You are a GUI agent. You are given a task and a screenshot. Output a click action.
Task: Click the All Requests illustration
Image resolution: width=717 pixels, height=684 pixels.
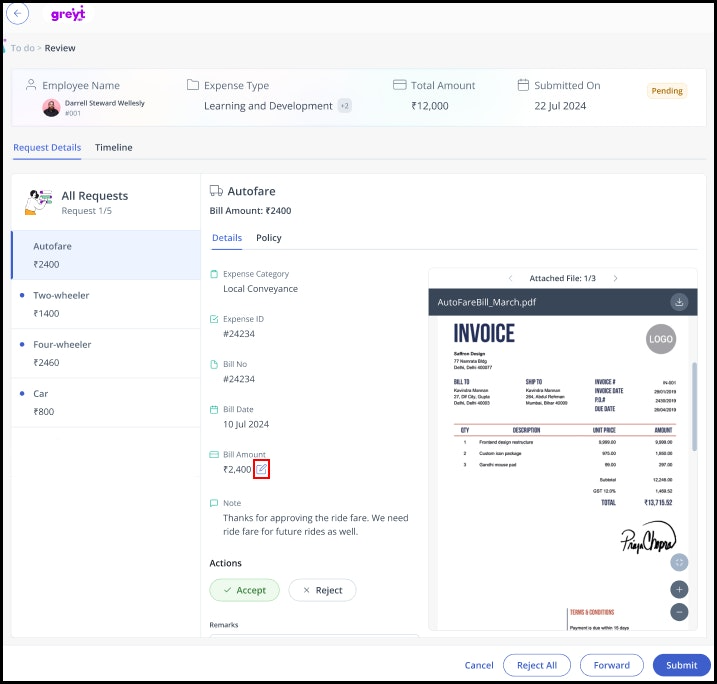coord(39,202)
